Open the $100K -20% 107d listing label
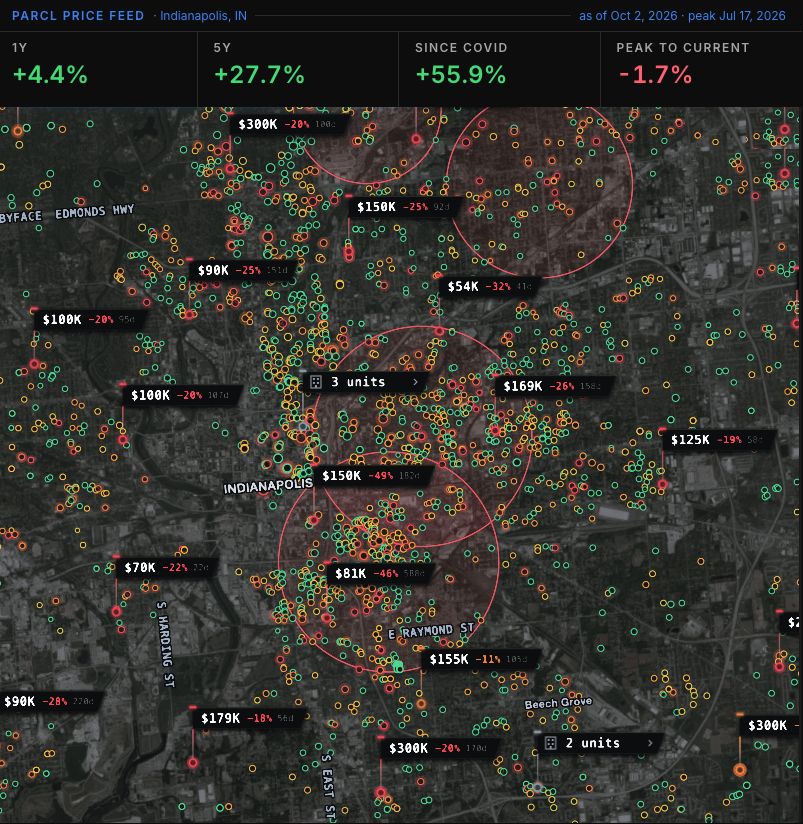Viewport: 803px width, 824px height. 182,395
